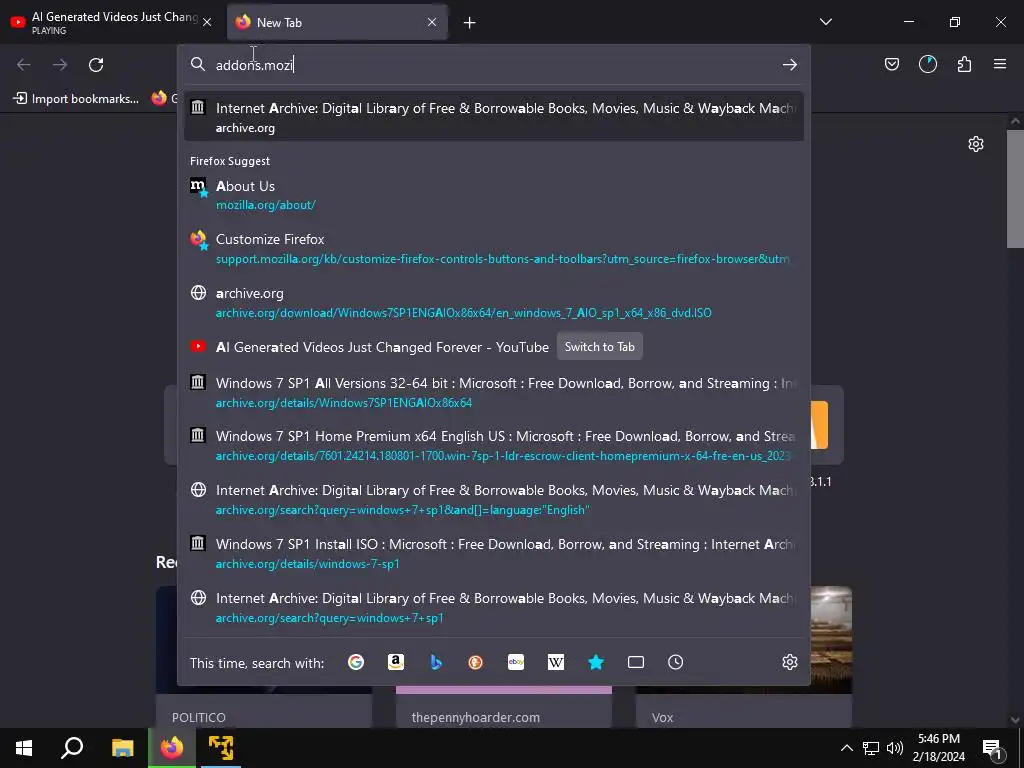
Task: Open the archive.org Windows 7 ISO download suggestion
Action: (494, 302)
